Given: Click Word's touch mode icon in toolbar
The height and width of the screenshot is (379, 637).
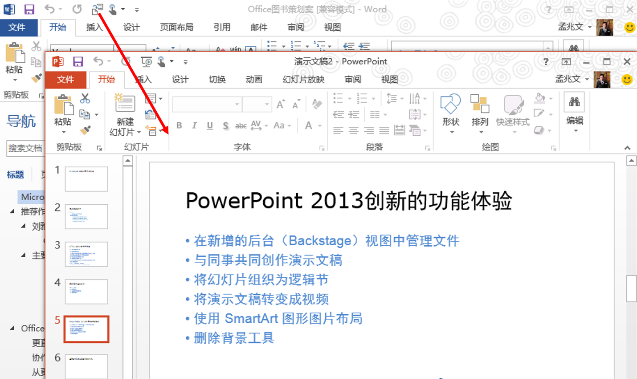Looking at the screenshot, I should point(113,9).
